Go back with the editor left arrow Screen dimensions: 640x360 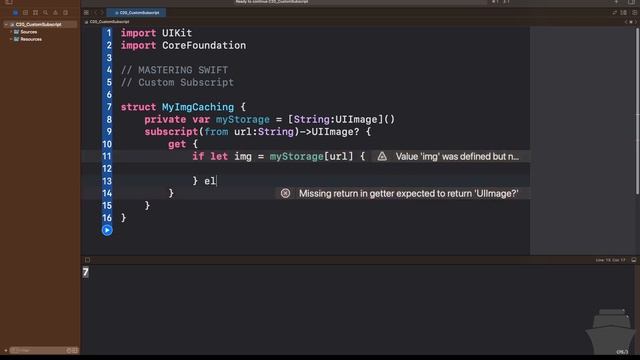point(96,13)
